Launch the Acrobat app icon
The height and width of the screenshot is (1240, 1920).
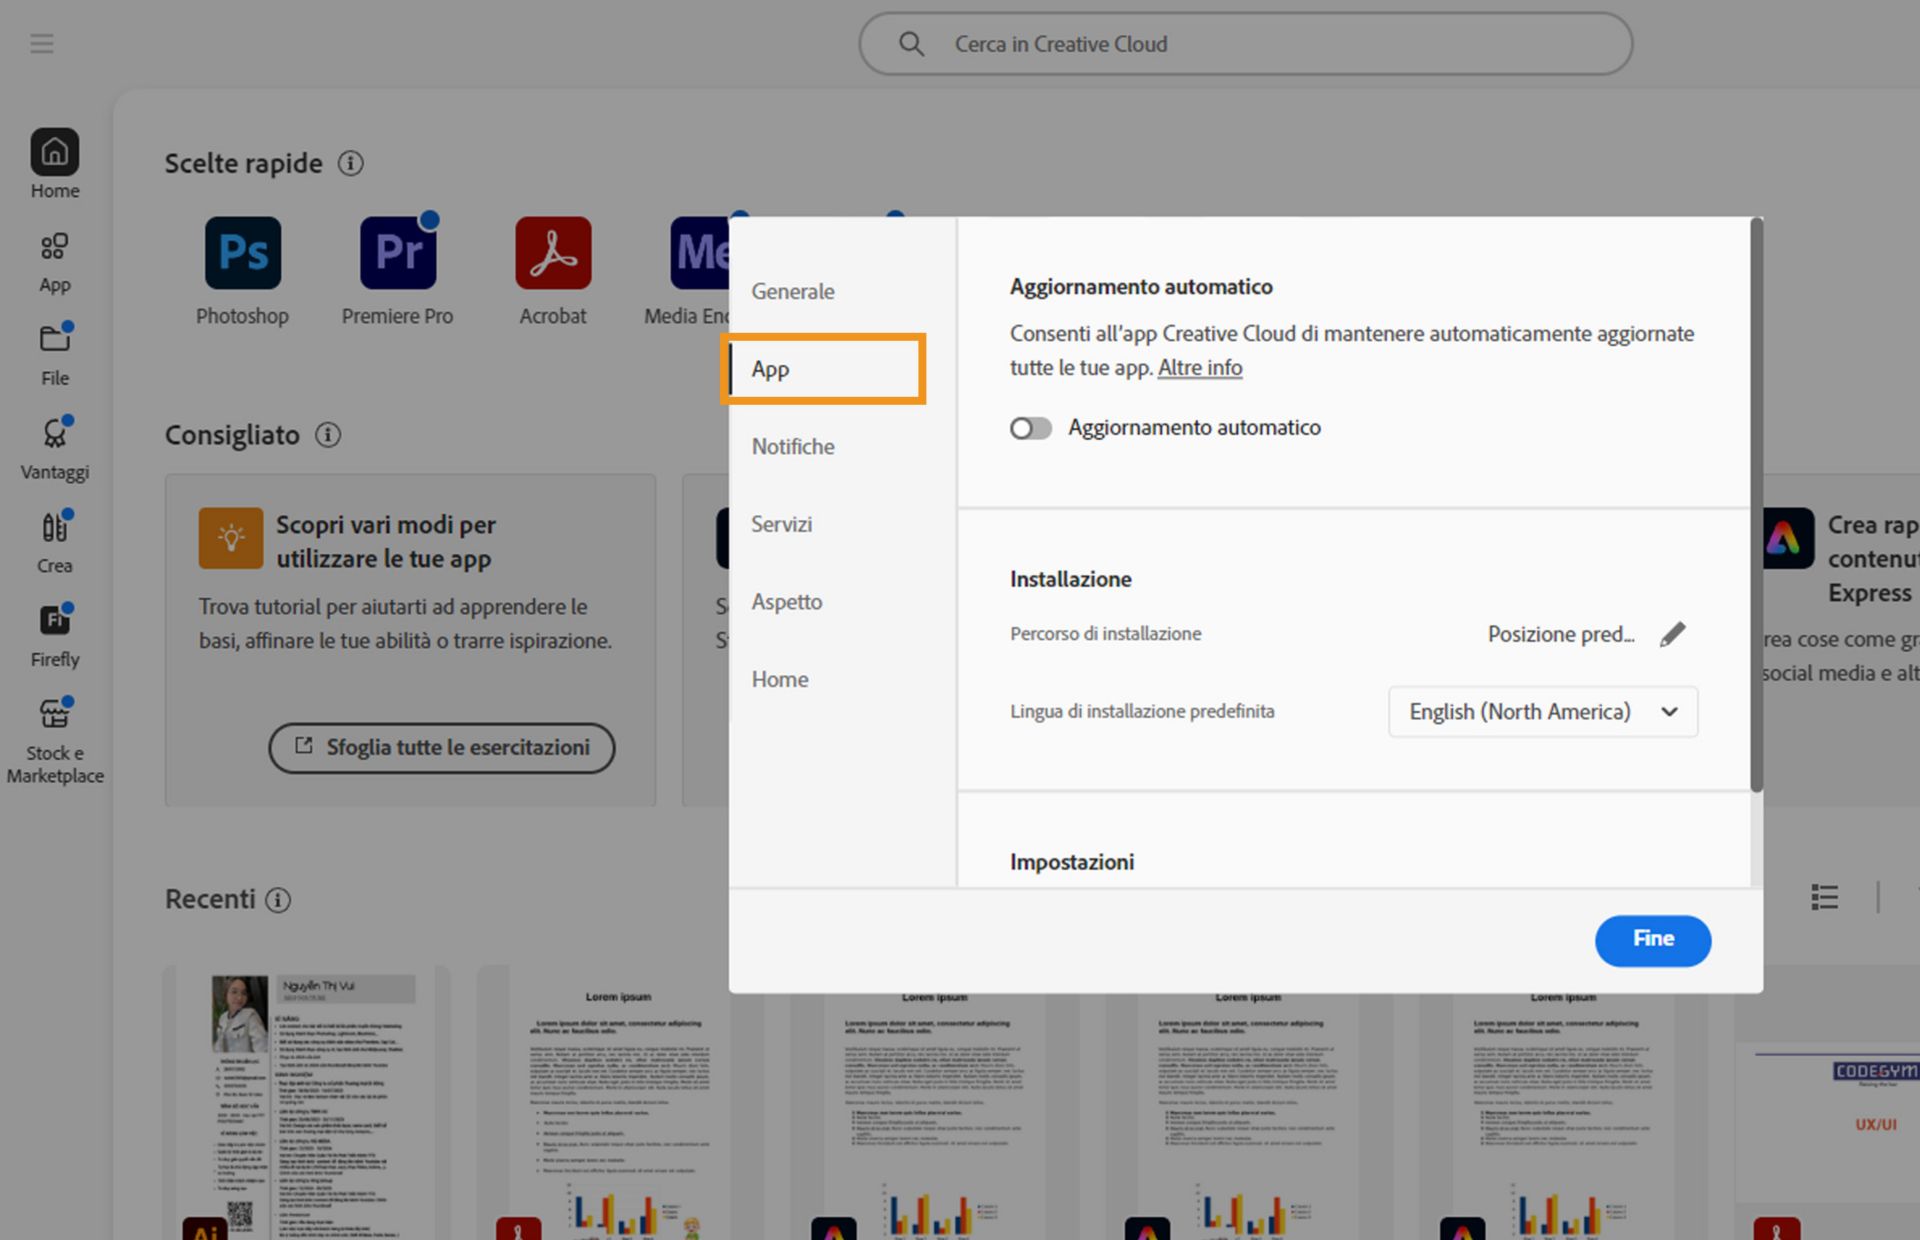click(x=553, y=253)
